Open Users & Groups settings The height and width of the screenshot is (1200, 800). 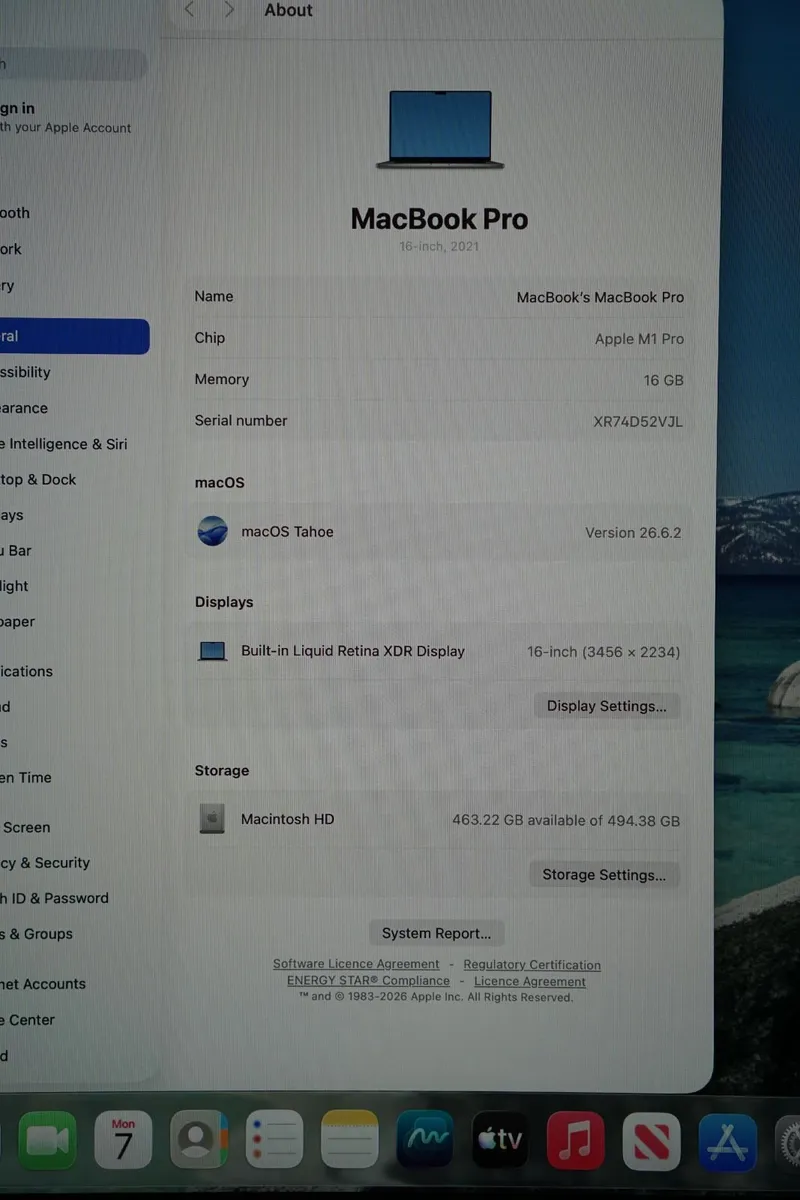coord(38,934)
